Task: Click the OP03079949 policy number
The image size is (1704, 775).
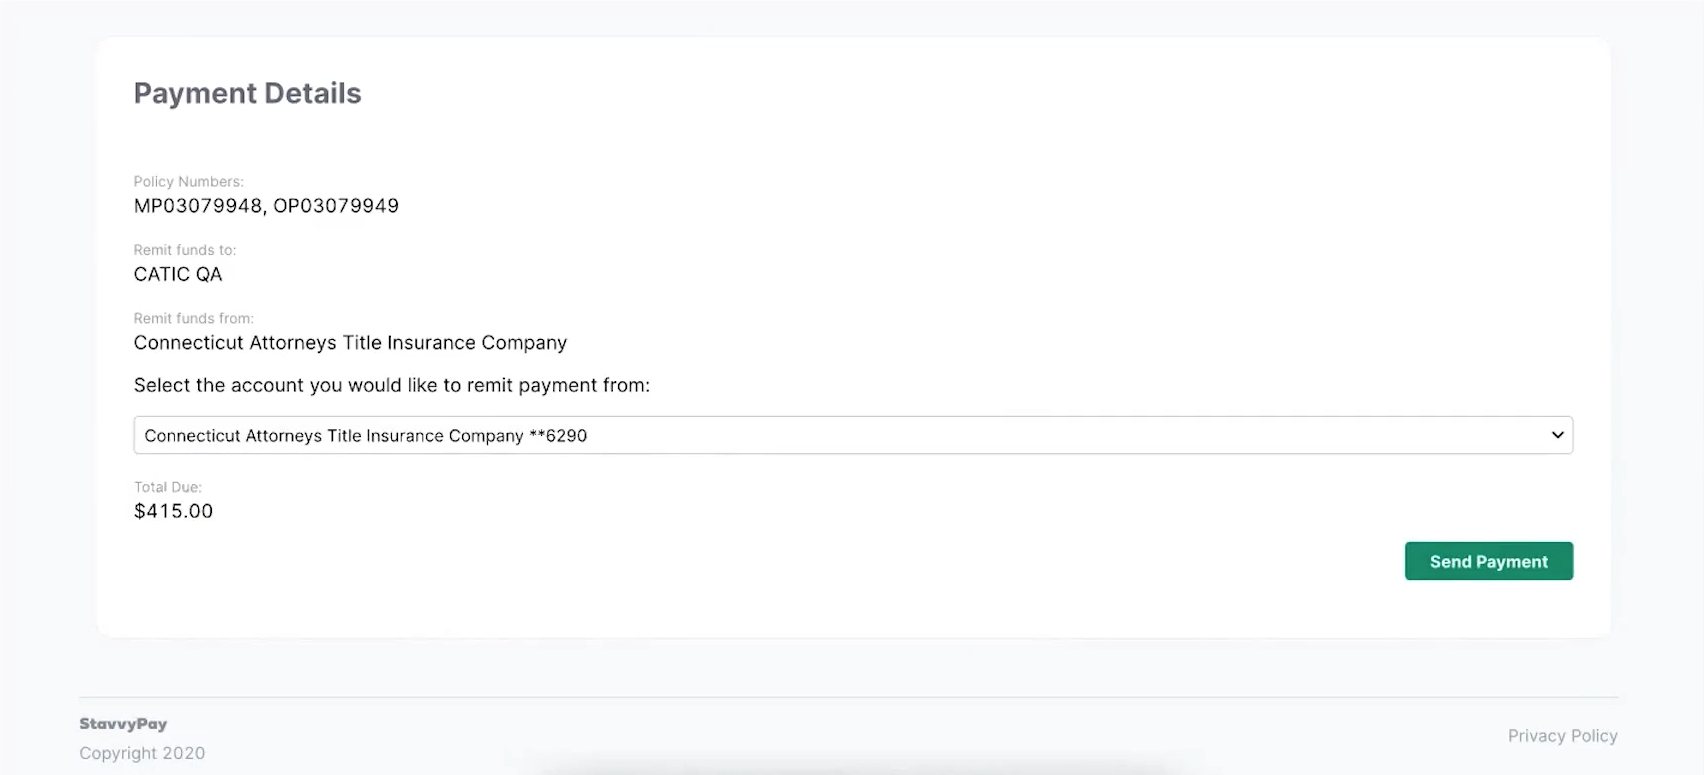Action: 336,206
